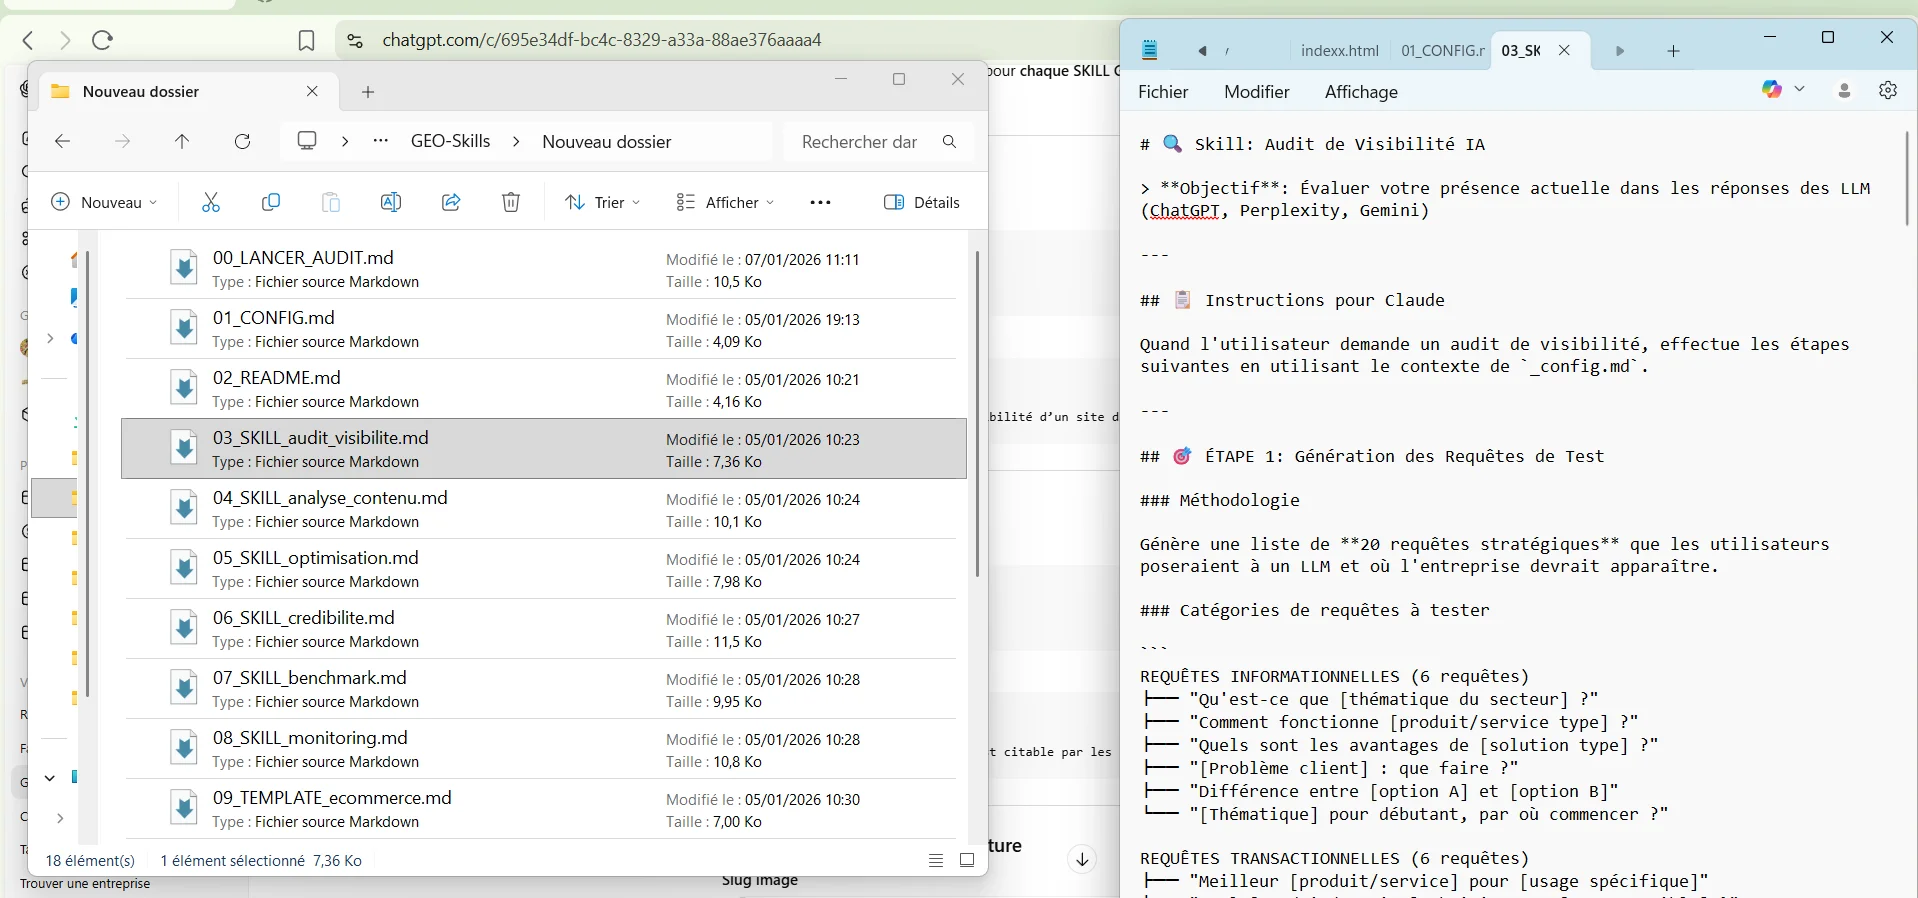
Task: Copy the selected file
Action: [x=270, y=202]
